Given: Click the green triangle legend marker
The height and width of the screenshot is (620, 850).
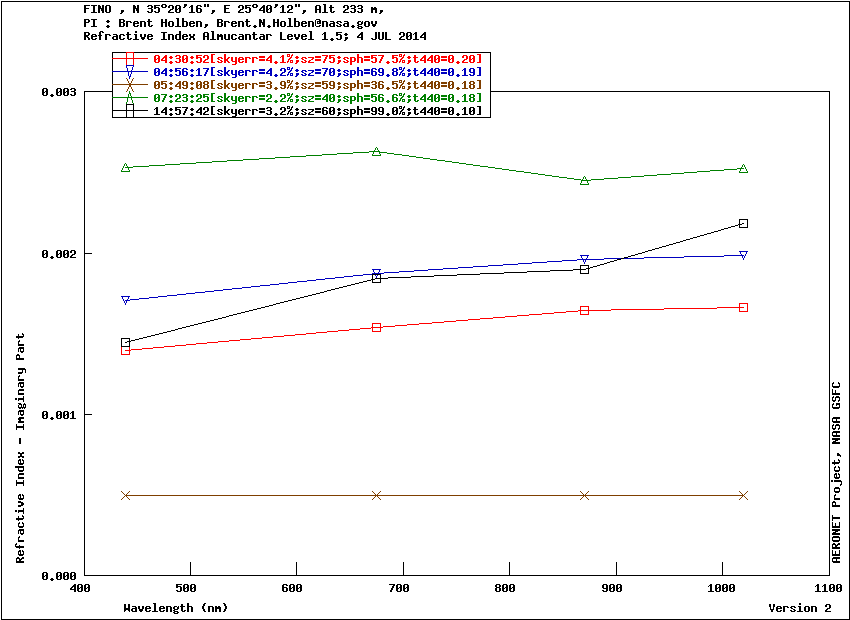Looking at the screenshot, I should (x=130, y=98).
